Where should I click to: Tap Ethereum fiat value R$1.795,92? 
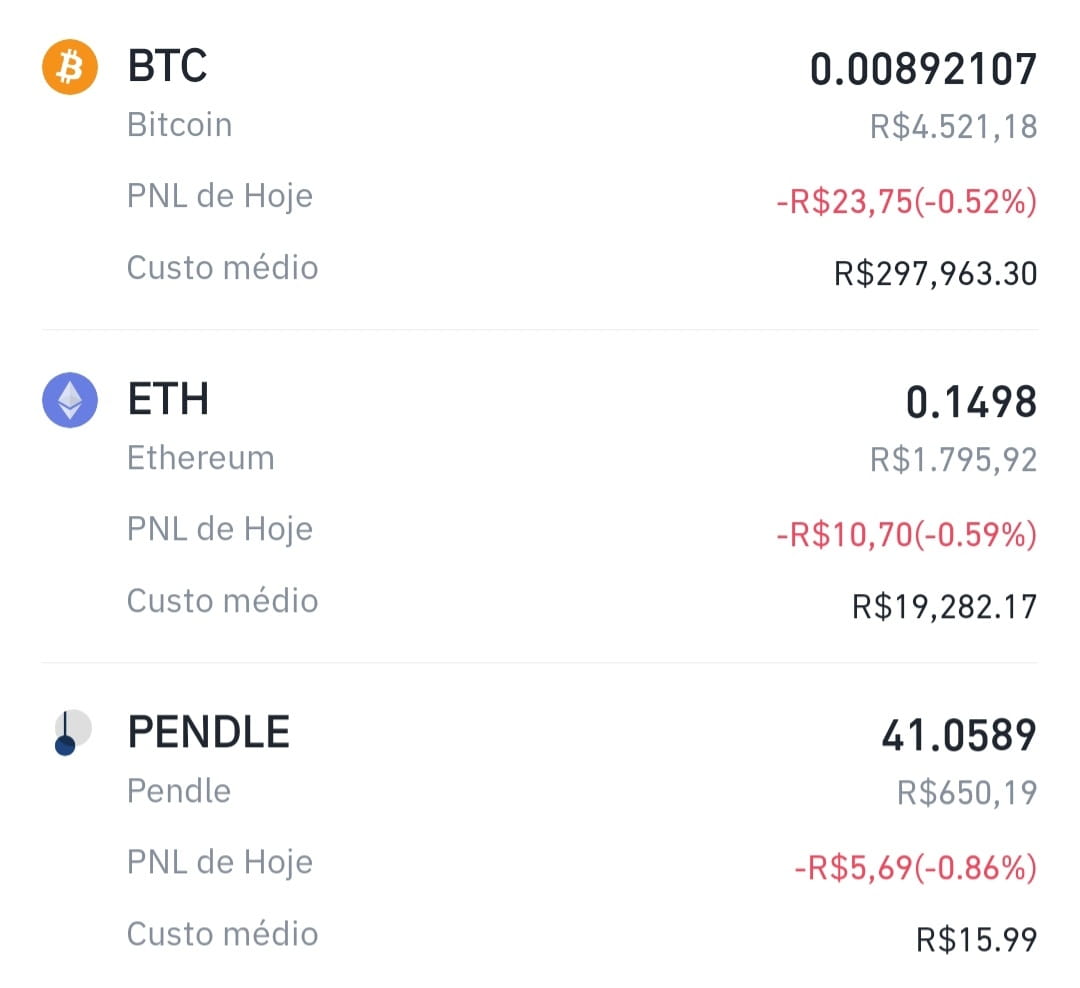pos(953,460)
